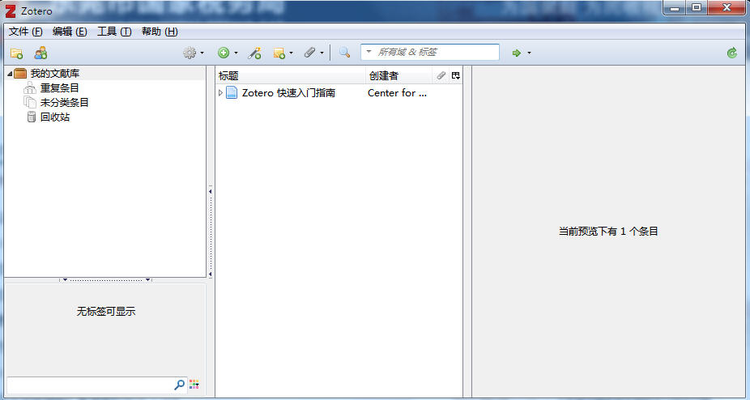
Task: Click the New Group people icon
Action: [x=41, y=53]
